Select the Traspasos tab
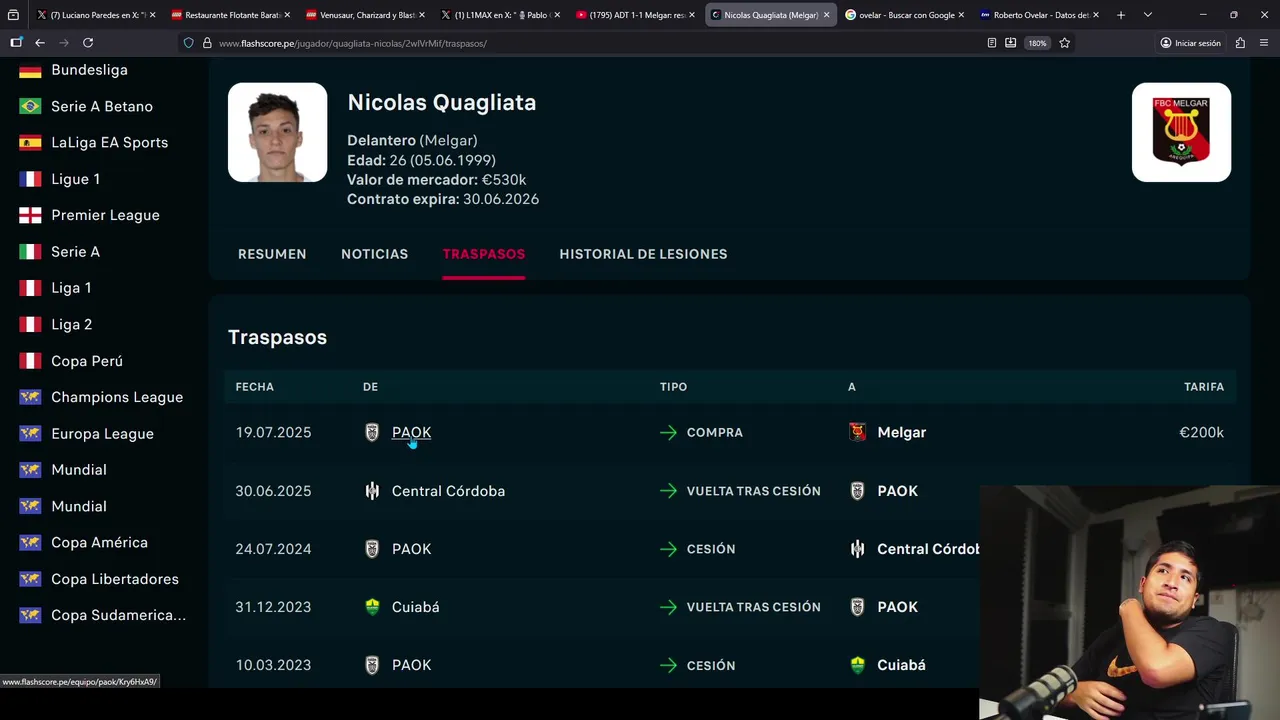Viewport: 1280px width, 720px height. click(x=484, y=254)
